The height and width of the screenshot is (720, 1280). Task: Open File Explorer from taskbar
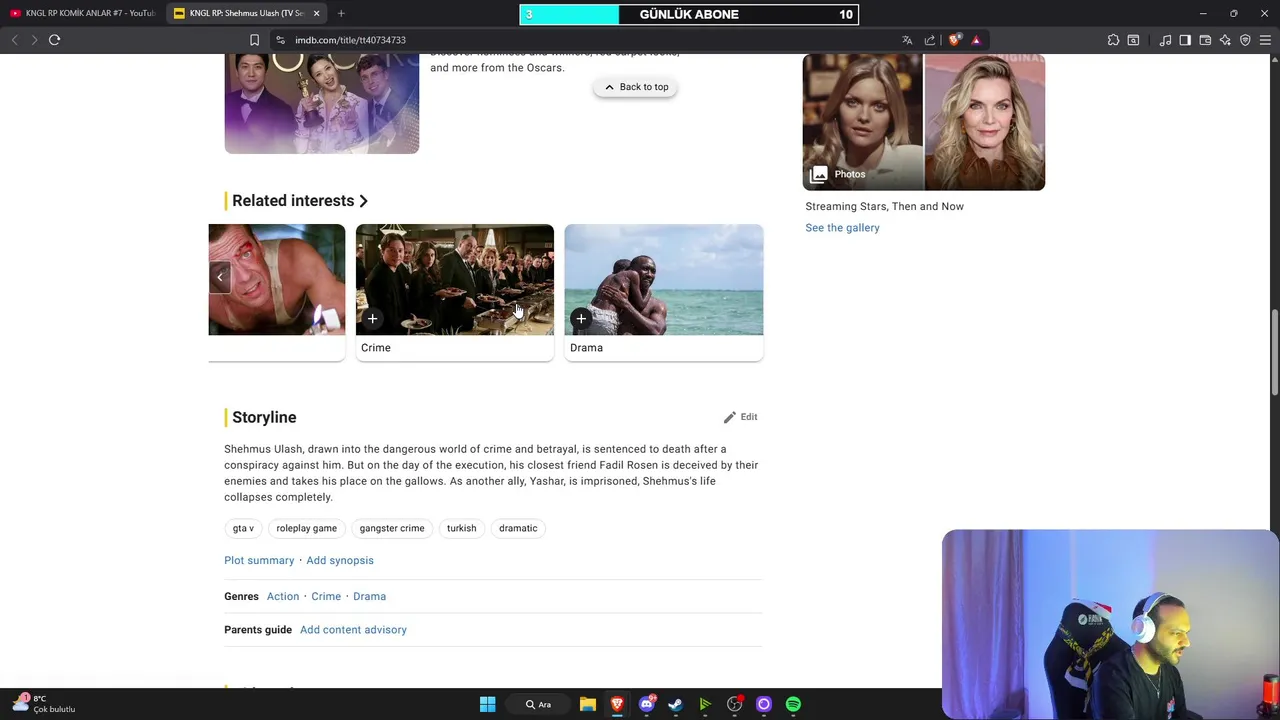588,705
